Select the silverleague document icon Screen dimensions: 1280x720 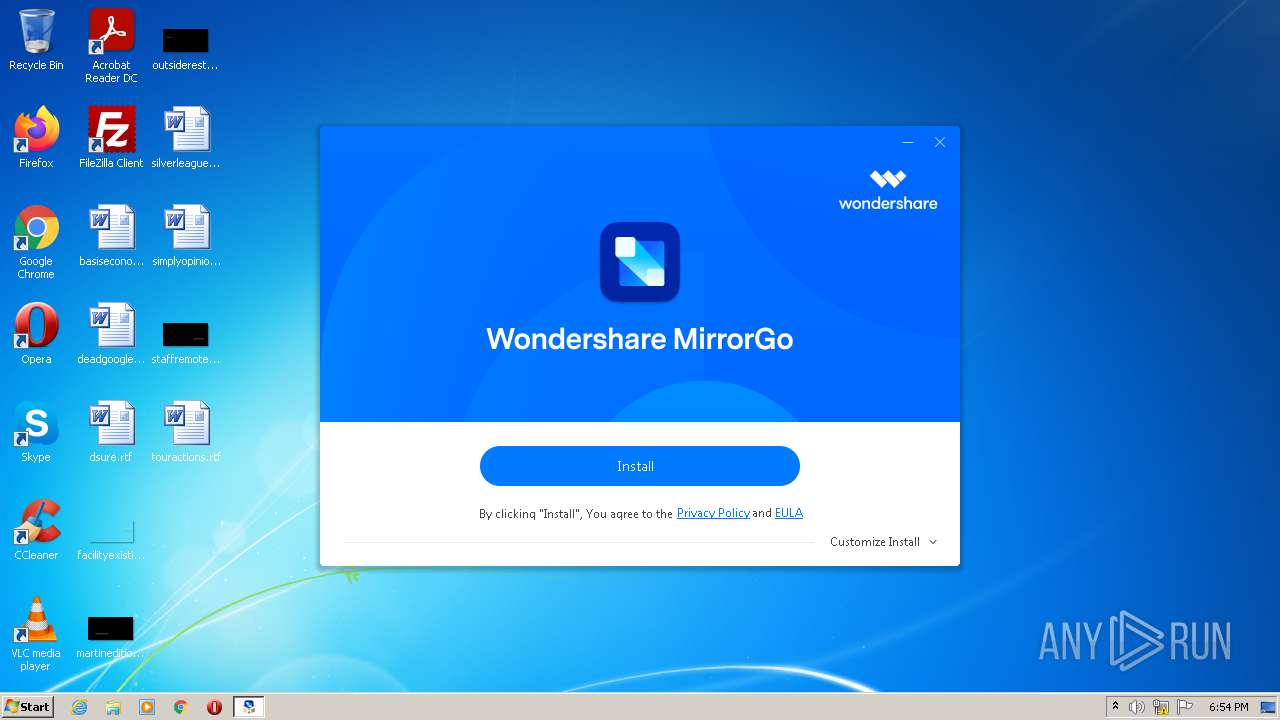click(186, 138)
